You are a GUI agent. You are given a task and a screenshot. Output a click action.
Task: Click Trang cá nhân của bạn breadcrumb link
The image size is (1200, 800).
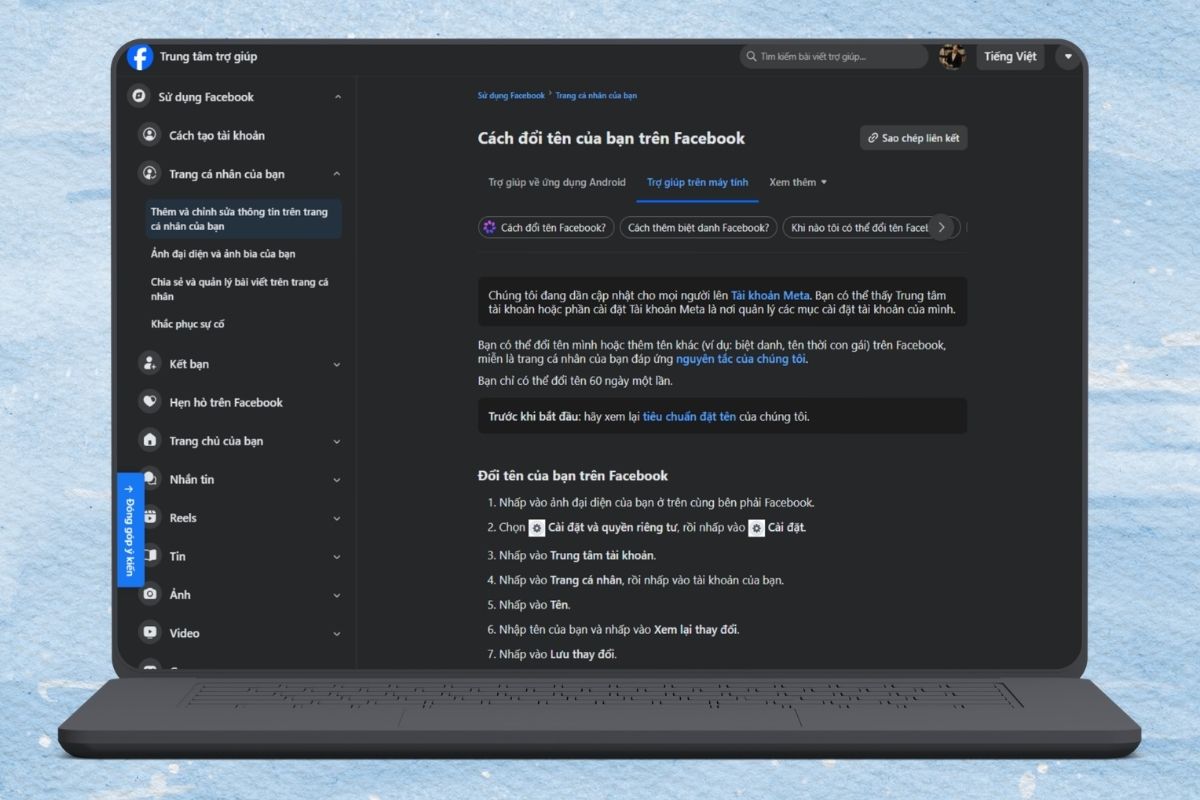coord(596,96)
